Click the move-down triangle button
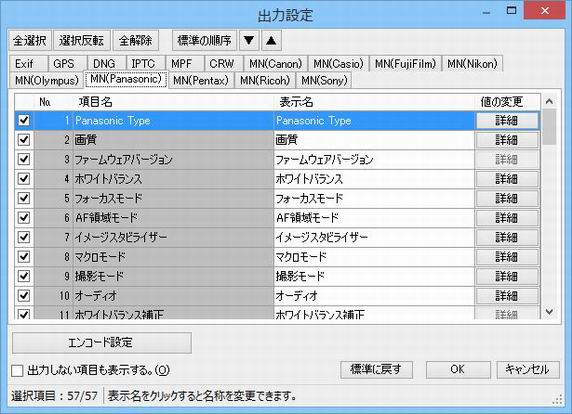572x414 pixels. tap(249, 40)
